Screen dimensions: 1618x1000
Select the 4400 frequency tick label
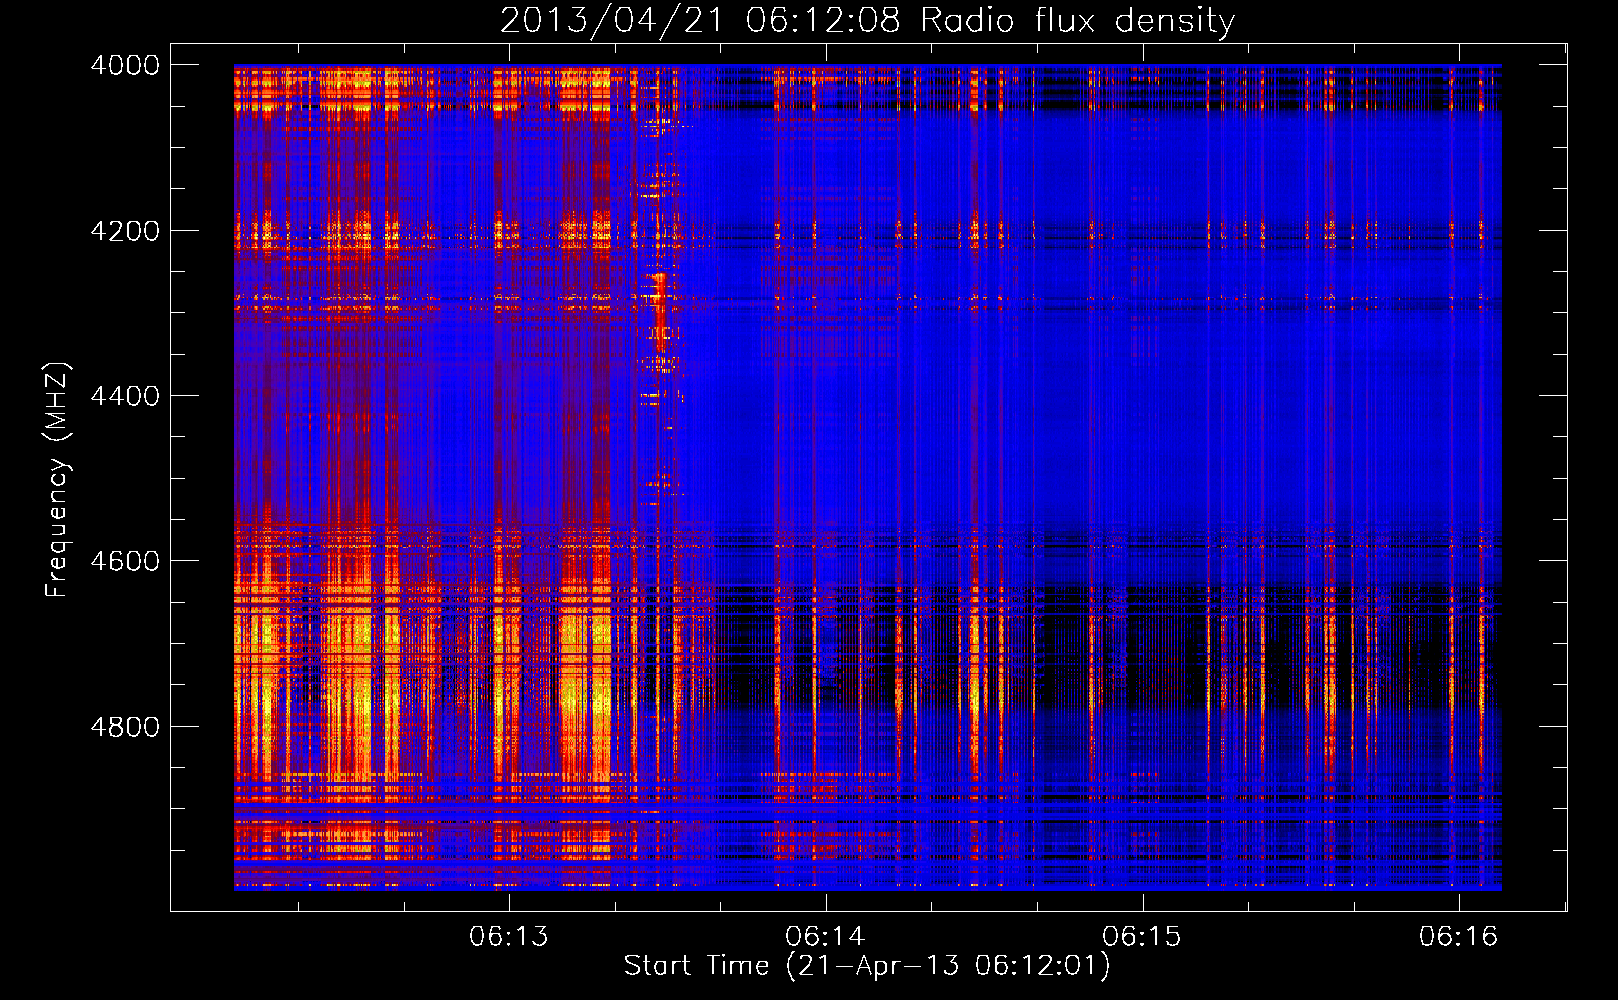click(x=125, y=396)
